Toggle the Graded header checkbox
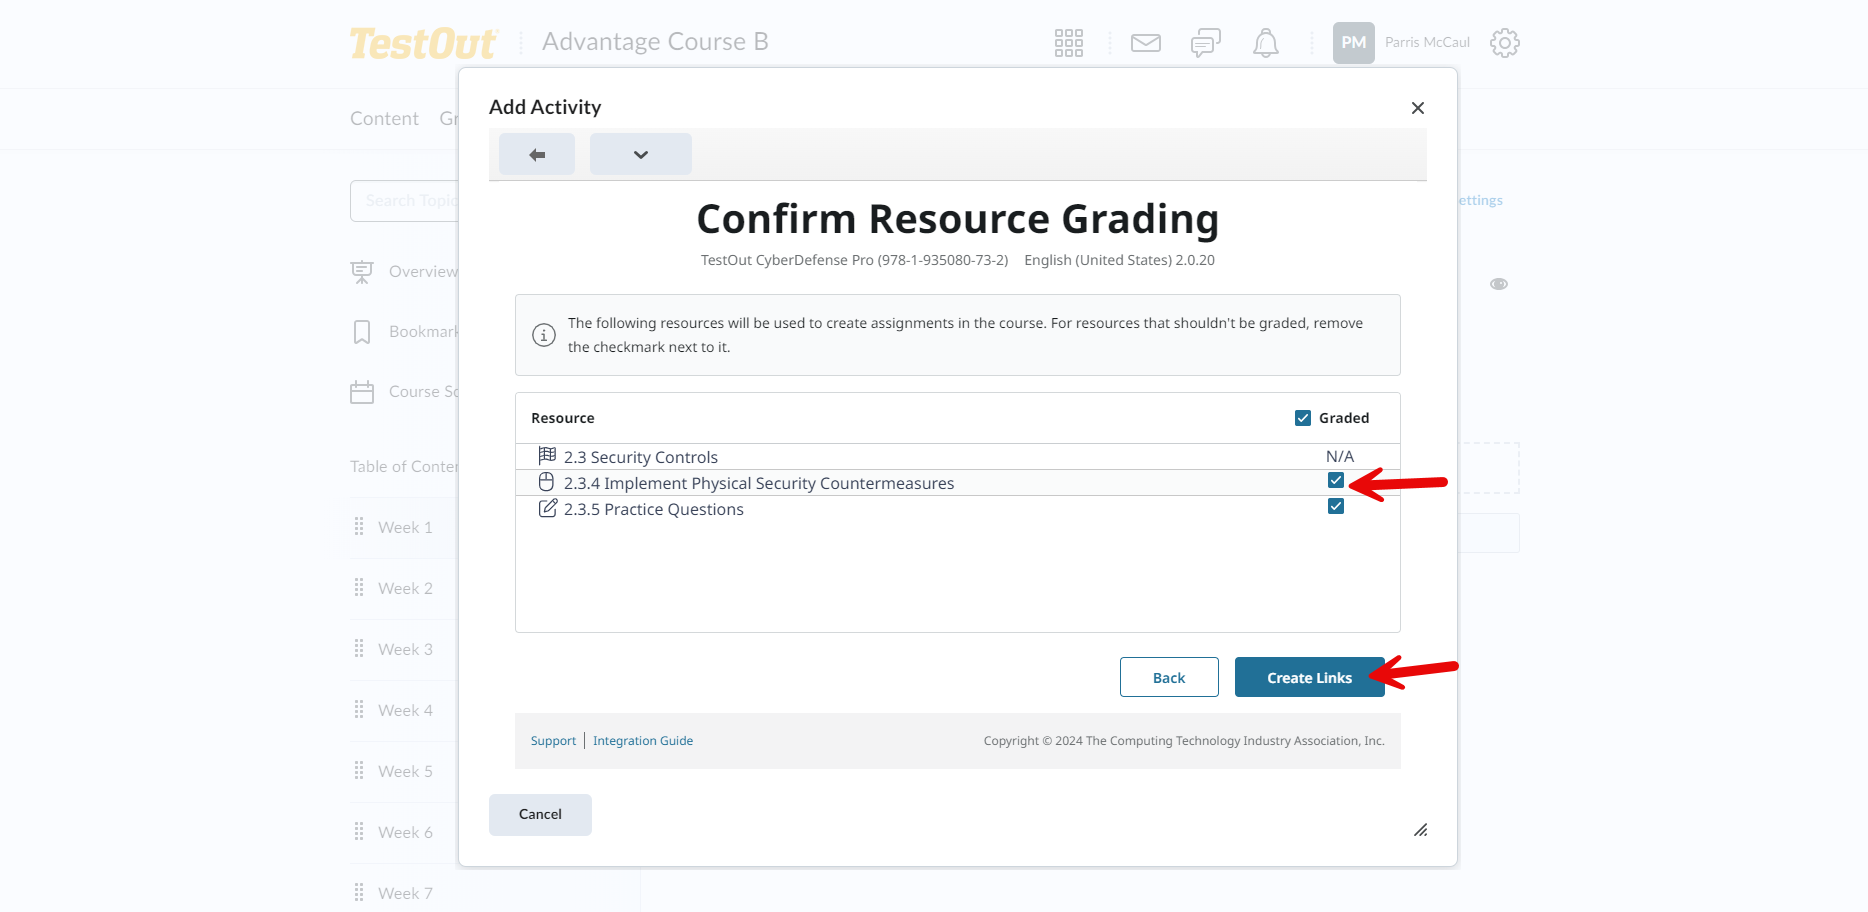1868x912 pixels. 1302,417
